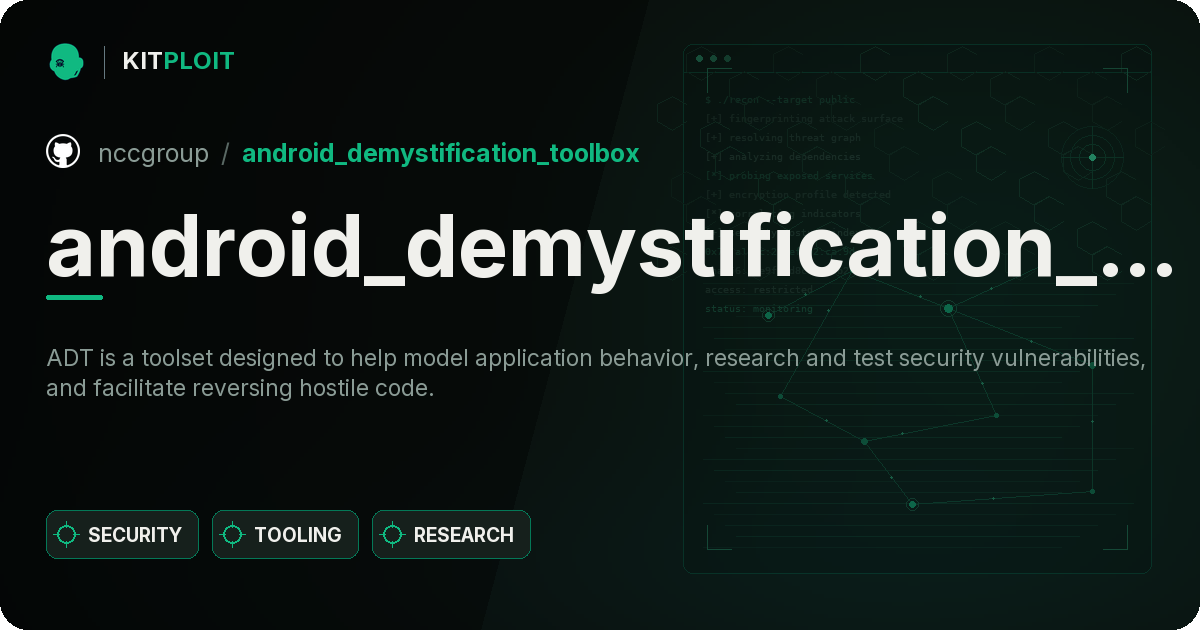
Task: Click the crosshair icon in SECURITY tag
Action: (67, 535)
